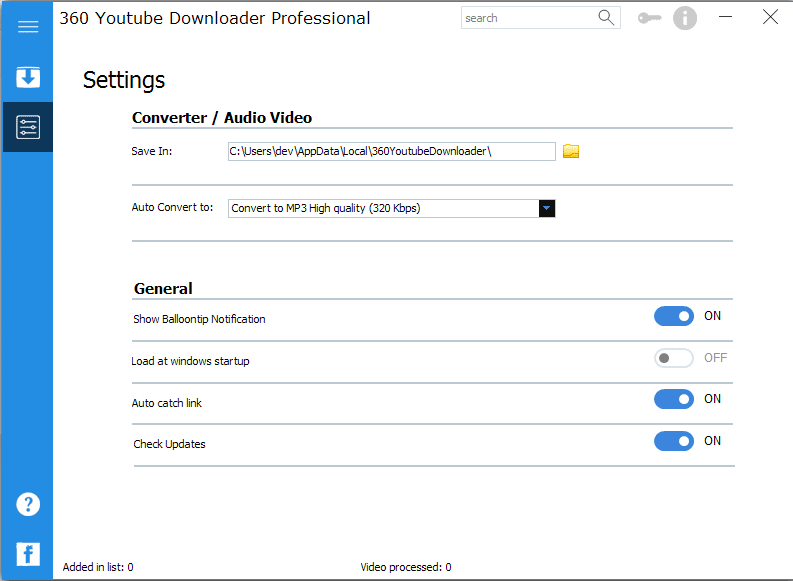This screenshot has height=581, width=793.
Task: Browse for Save In folder
Action: pos(571,151)
